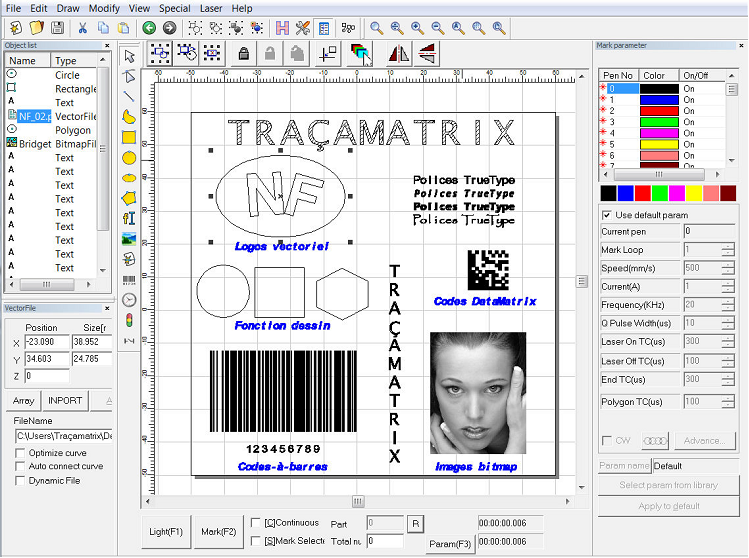
Task: Click the Open file folder icon
Action: tap(36, 28)
